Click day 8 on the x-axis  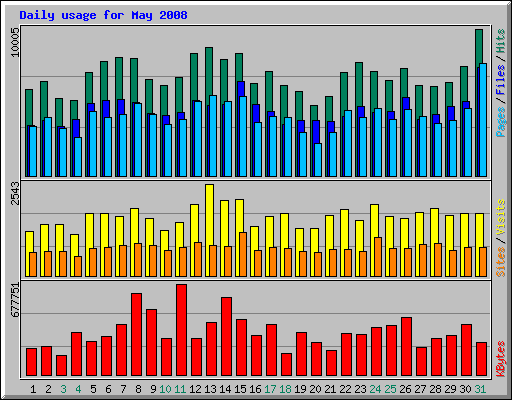click(138, 389)
